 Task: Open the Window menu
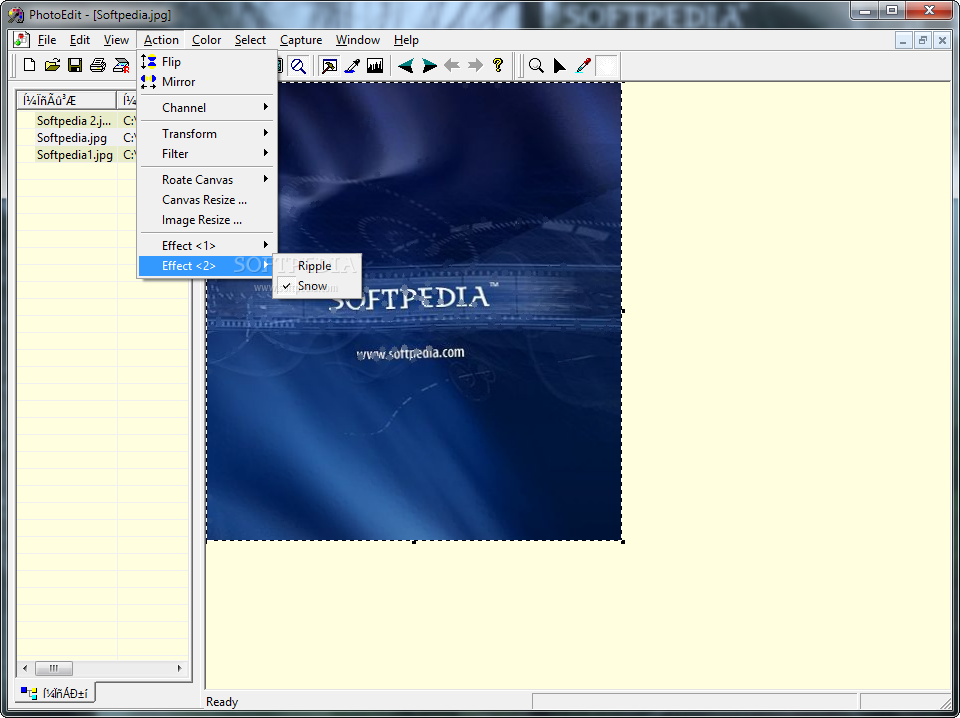pos(358,40)
